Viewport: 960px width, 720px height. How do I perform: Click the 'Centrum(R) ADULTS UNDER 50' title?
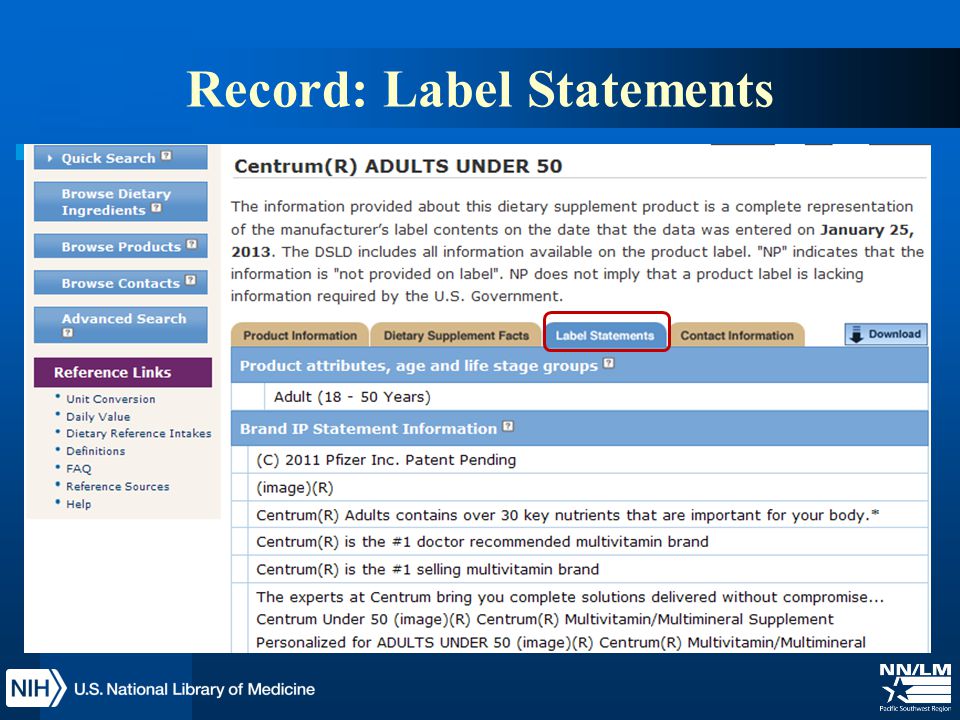pyautogui.click(x=398, y=167)
